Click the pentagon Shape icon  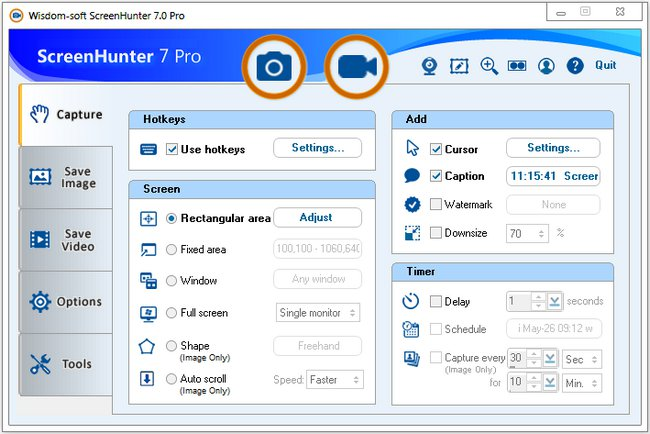[x=147, y=346]
